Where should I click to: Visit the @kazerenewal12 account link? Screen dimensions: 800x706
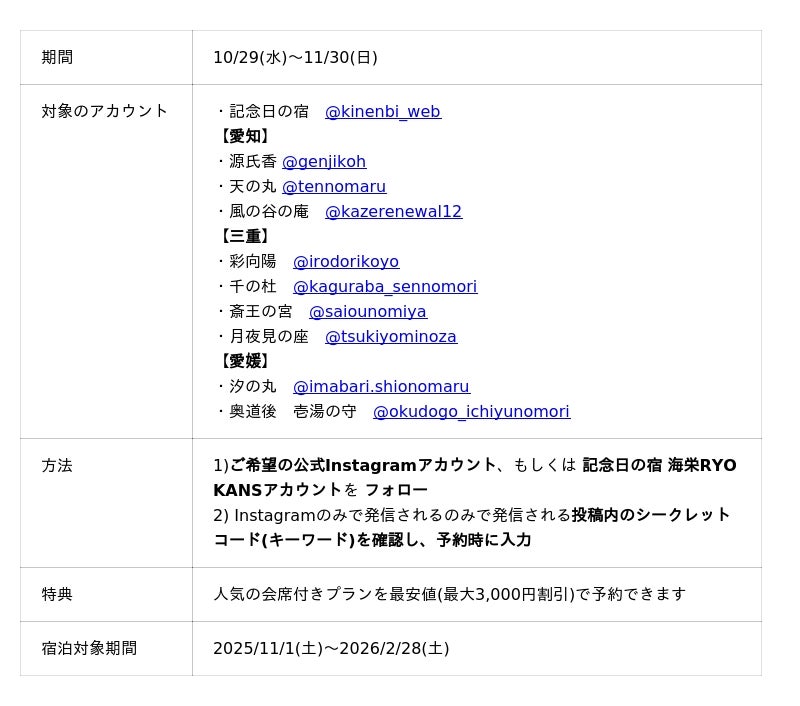pyautogui.click(x=393, y=212)
